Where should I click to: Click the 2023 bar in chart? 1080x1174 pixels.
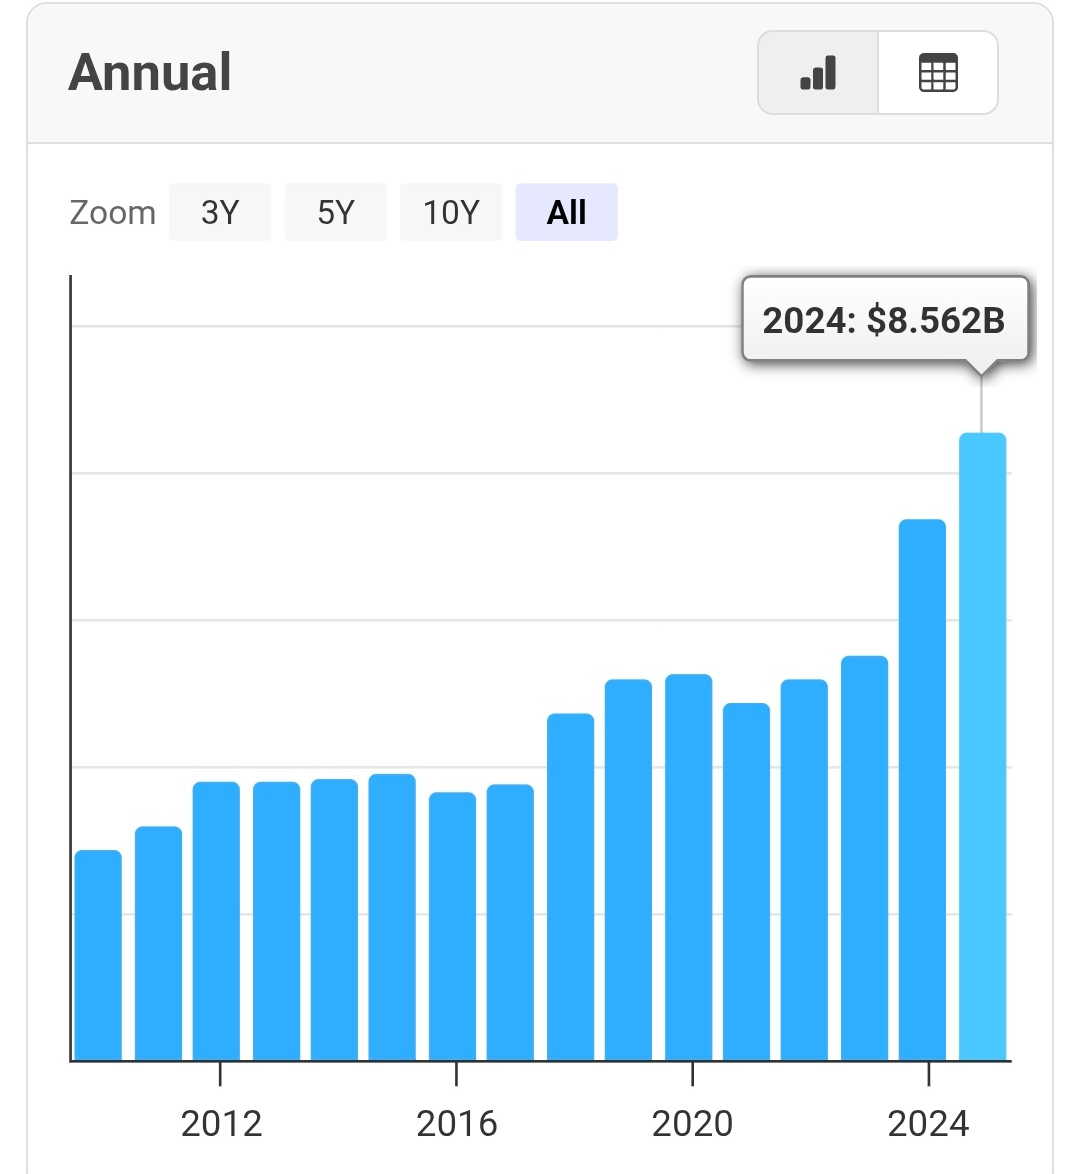922,790
